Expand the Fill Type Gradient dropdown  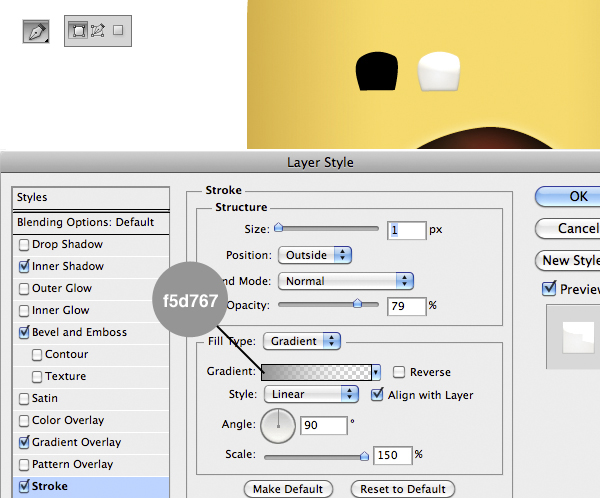[302, 341]
